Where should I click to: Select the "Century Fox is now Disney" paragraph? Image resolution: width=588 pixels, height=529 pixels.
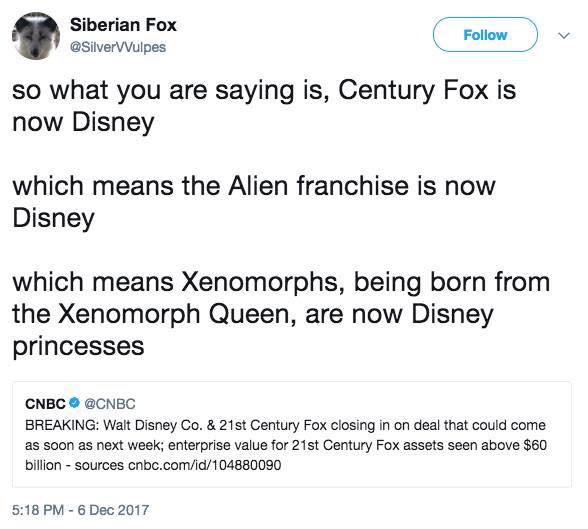click(x=264, y=106)
